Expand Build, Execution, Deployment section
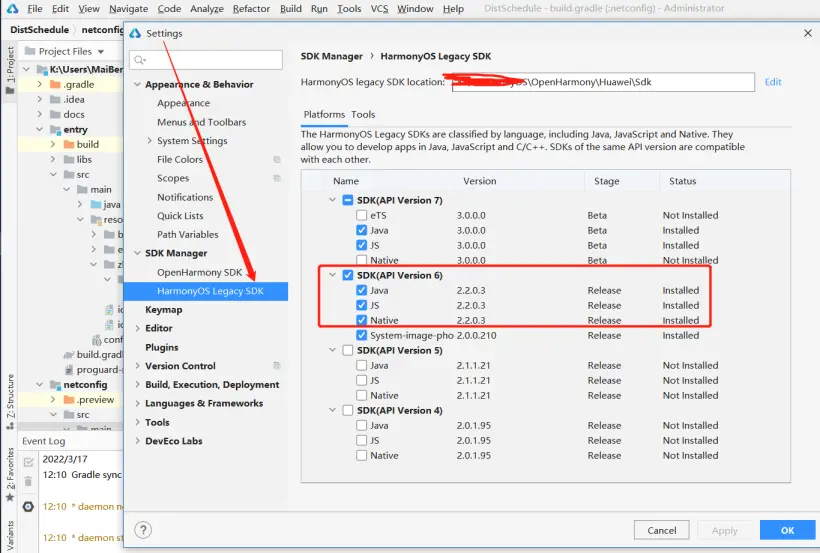The image size is (820, 553). pos(138,385)
